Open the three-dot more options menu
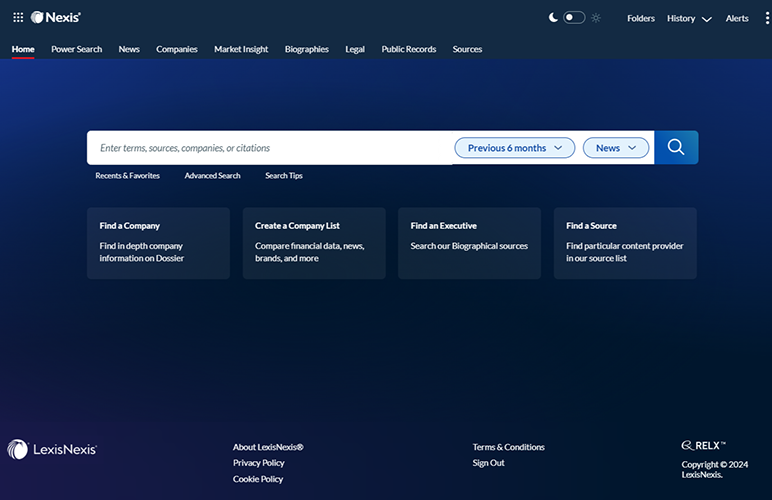This screenshot has height=500, width=772. tap(765, 18)
